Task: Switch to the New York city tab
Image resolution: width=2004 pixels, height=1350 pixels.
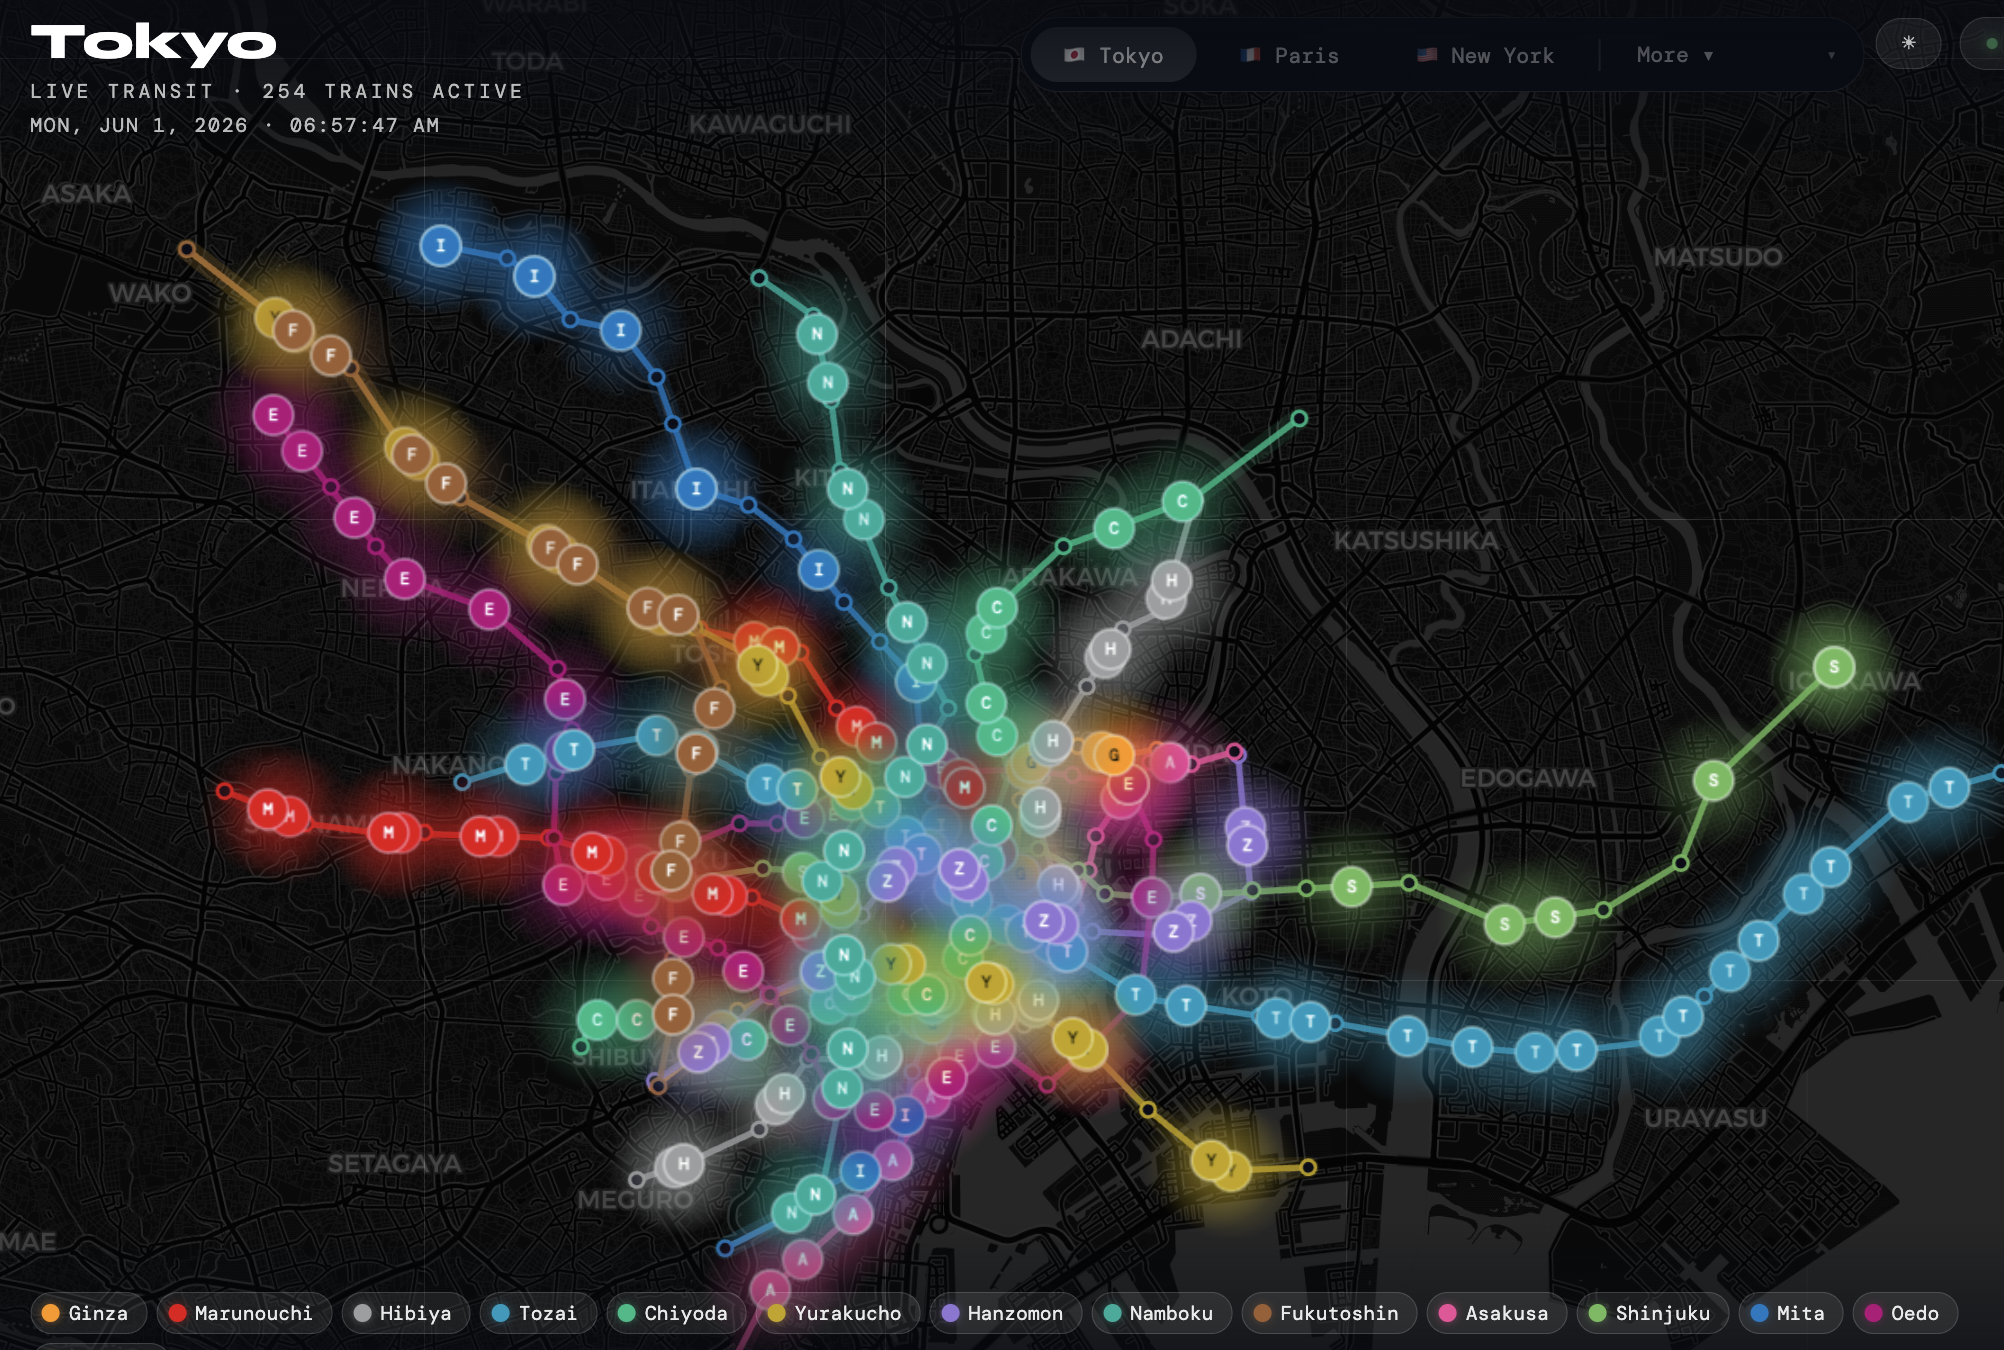Action: coord(1486,55)
